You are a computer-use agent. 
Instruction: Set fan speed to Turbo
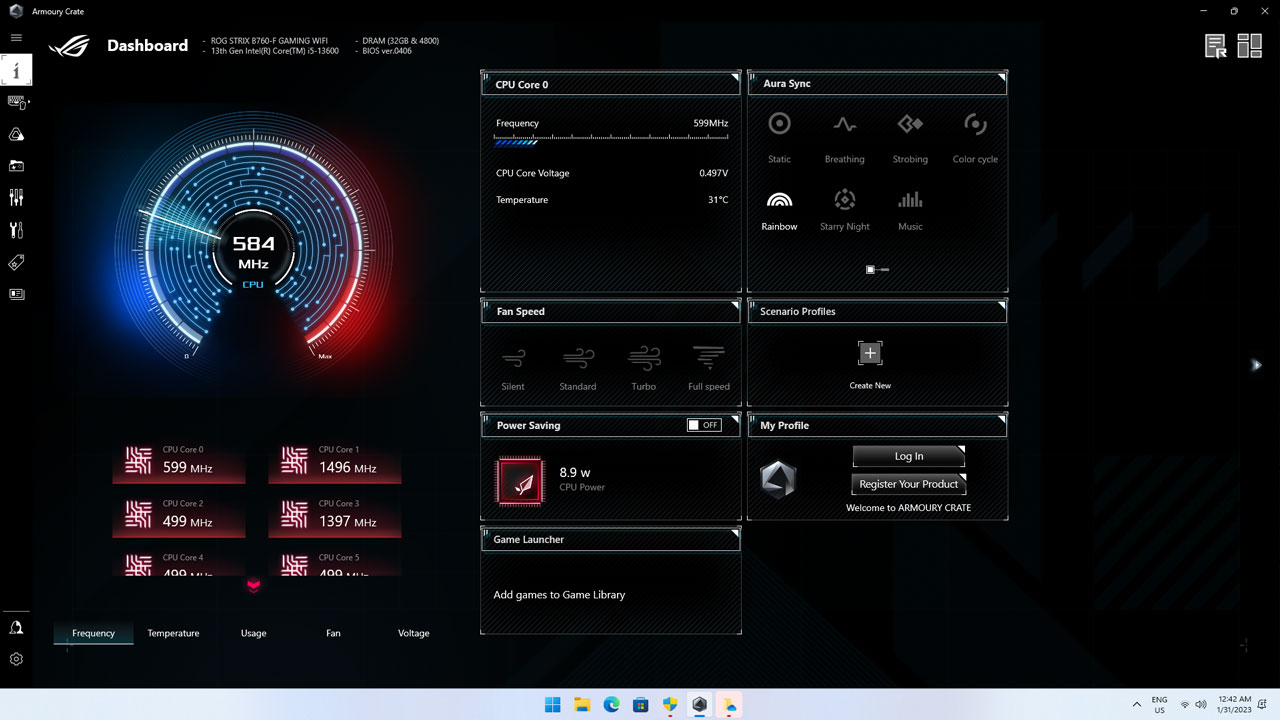pyautogui.click(x=644, y=367)
